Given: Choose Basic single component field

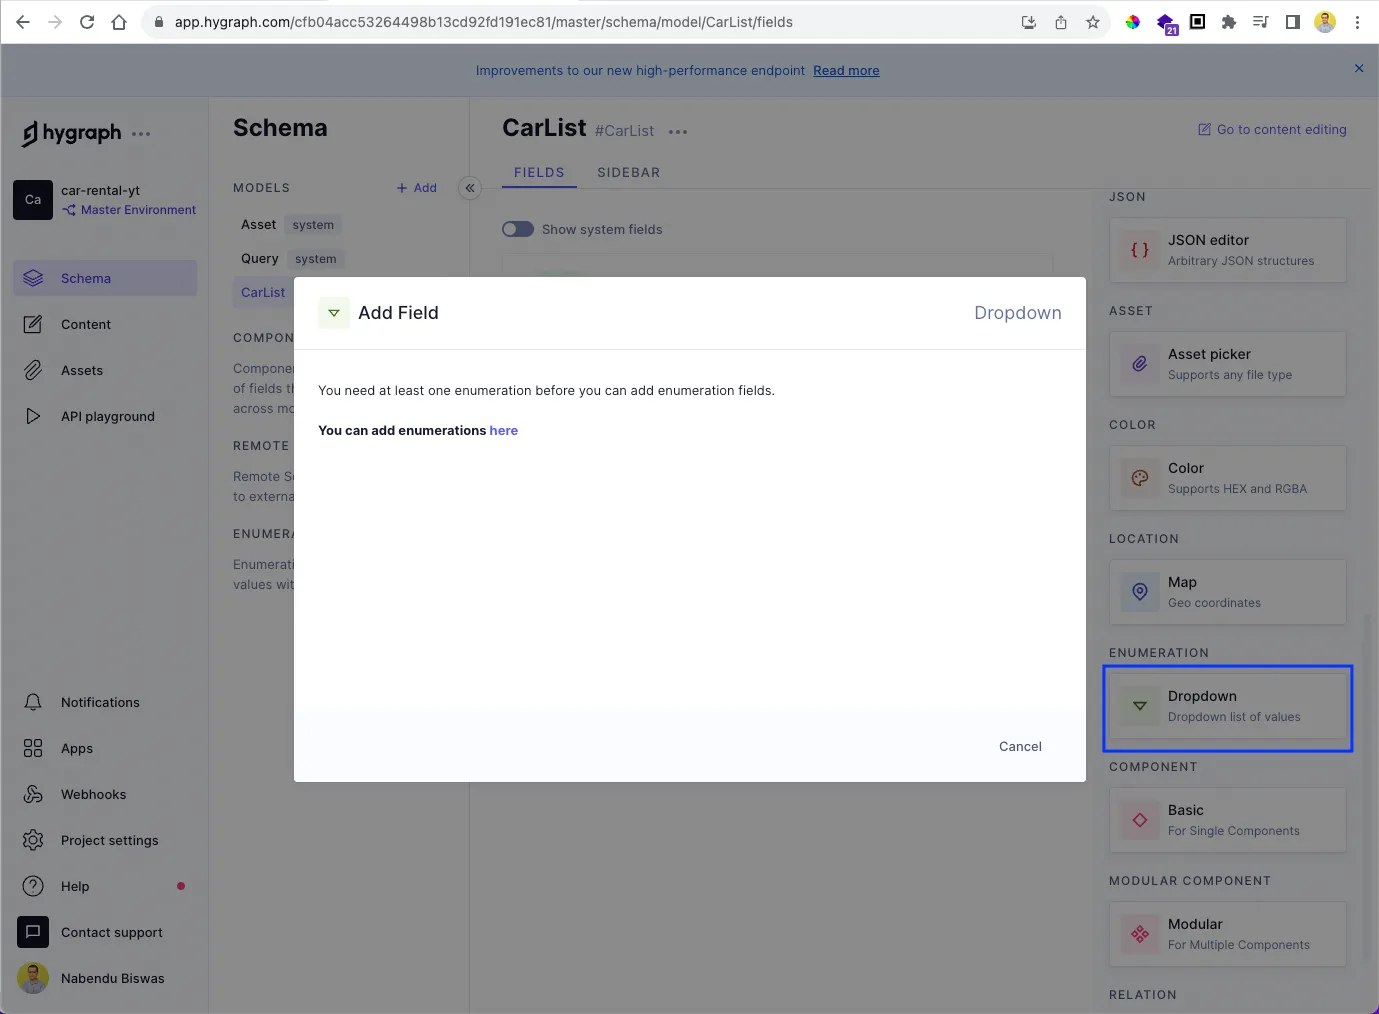Looking at the screenshot, I should (x=1228, y=820).
